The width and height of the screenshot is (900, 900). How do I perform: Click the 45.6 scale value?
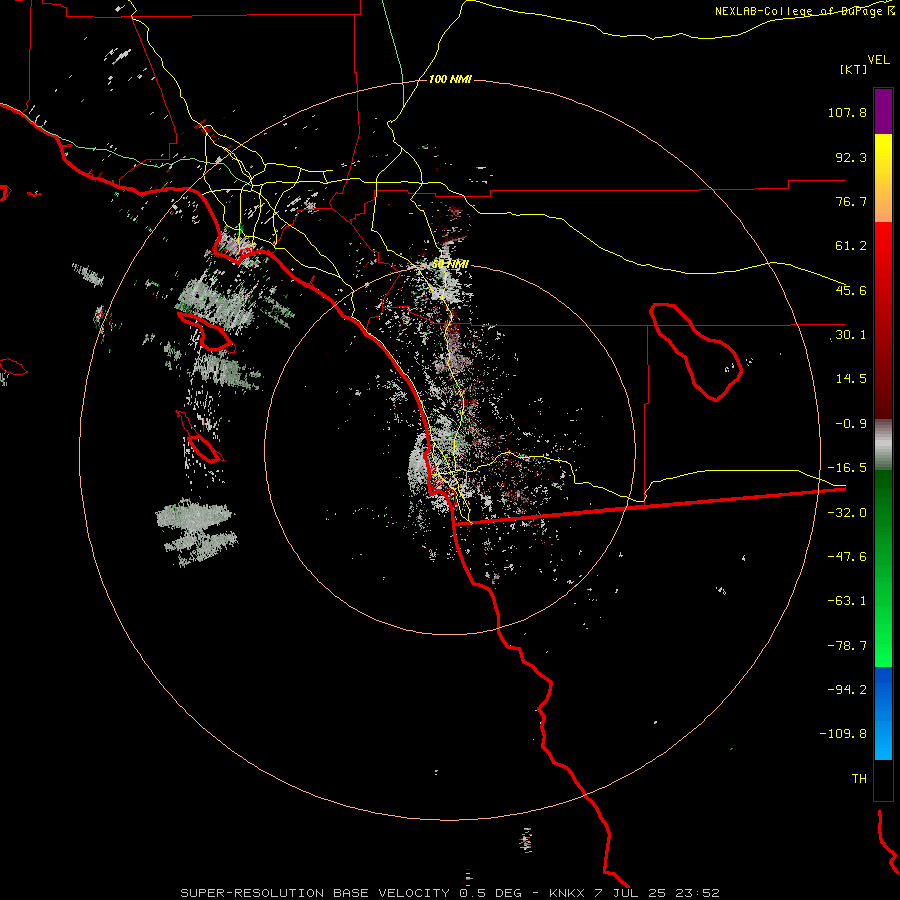[851, 290]
